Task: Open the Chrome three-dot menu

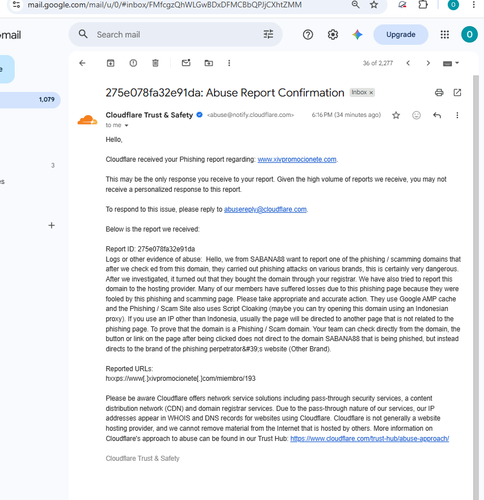Action: 473,5
